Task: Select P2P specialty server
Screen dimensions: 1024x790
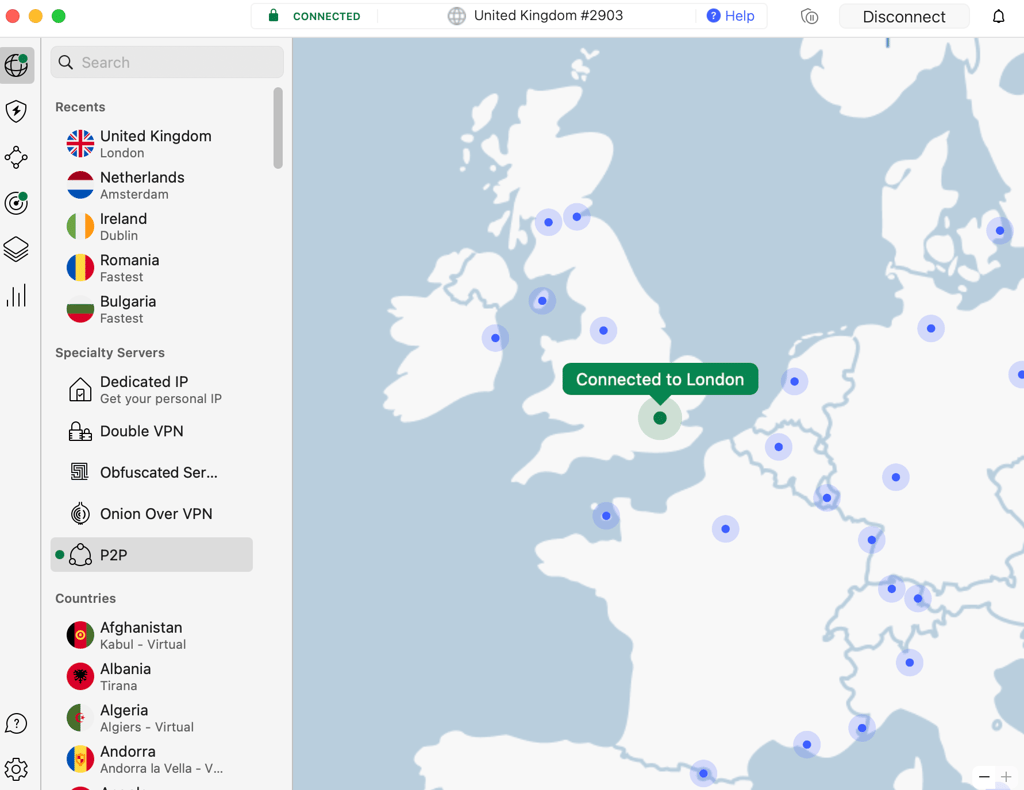Action: (x=152, y=555)
